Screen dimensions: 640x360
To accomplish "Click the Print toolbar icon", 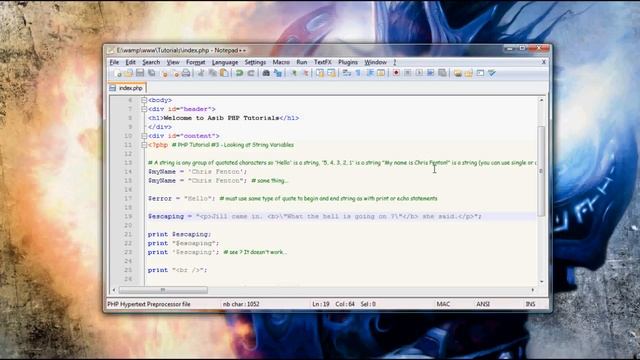I will click(x=186, y=73).
